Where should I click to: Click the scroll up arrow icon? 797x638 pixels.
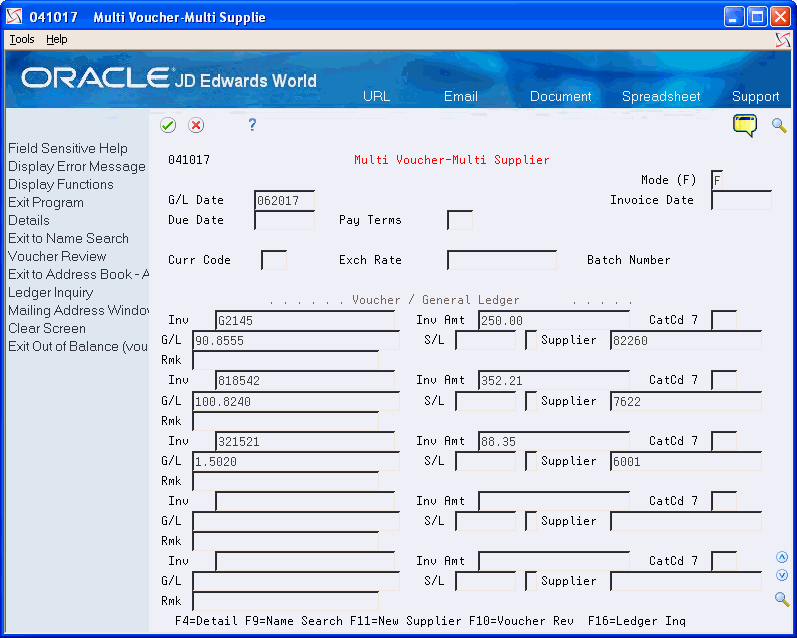(x=782, y=557)
